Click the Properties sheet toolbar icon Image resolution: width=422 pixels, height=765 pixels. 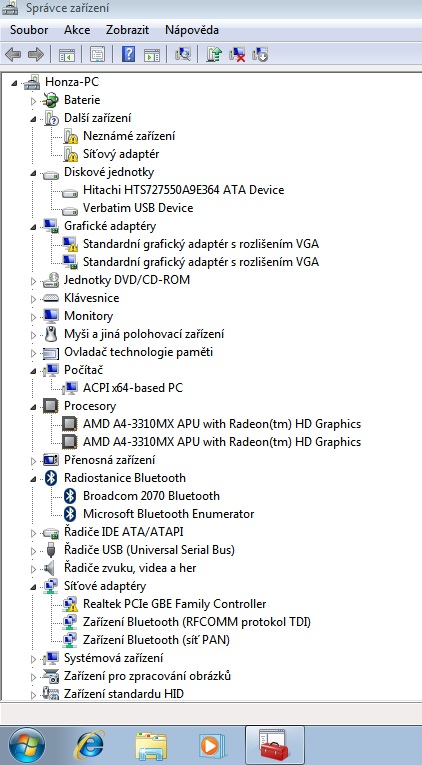[97, 54]
